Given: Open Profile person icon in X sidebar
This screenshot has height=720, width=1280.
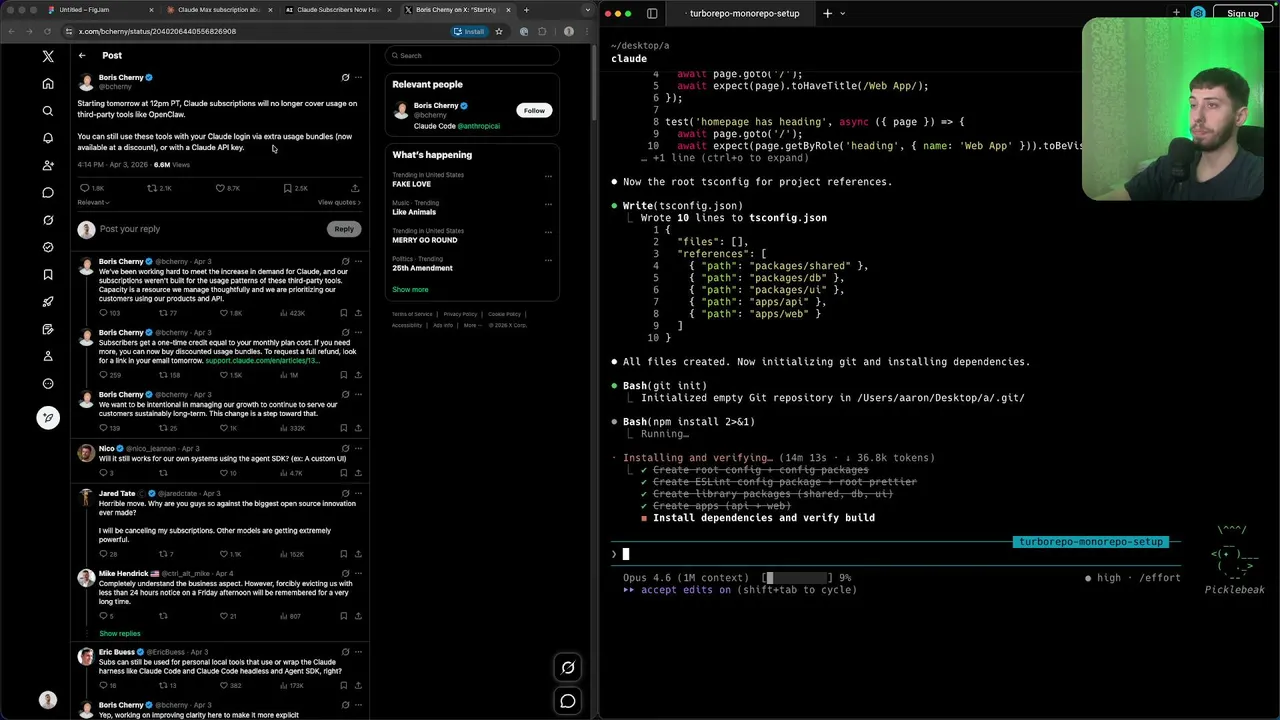Looking at the screenshot, I should 48,356.
